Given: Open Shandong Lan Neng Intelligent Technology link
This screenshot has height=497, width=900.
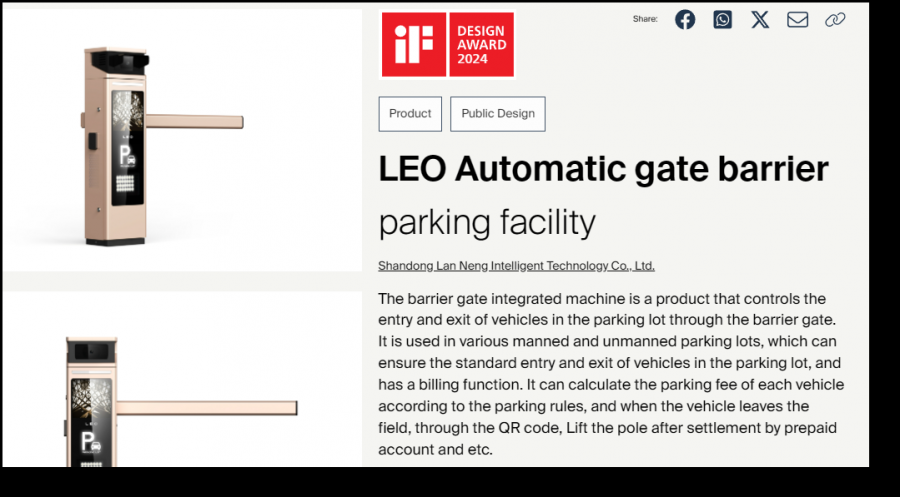Looking at the screenshot, I should pos(516,266).
